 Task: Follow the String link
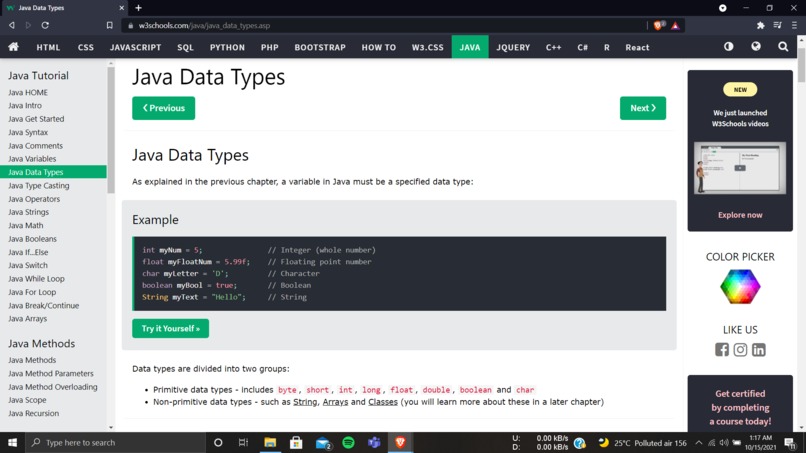305,402
